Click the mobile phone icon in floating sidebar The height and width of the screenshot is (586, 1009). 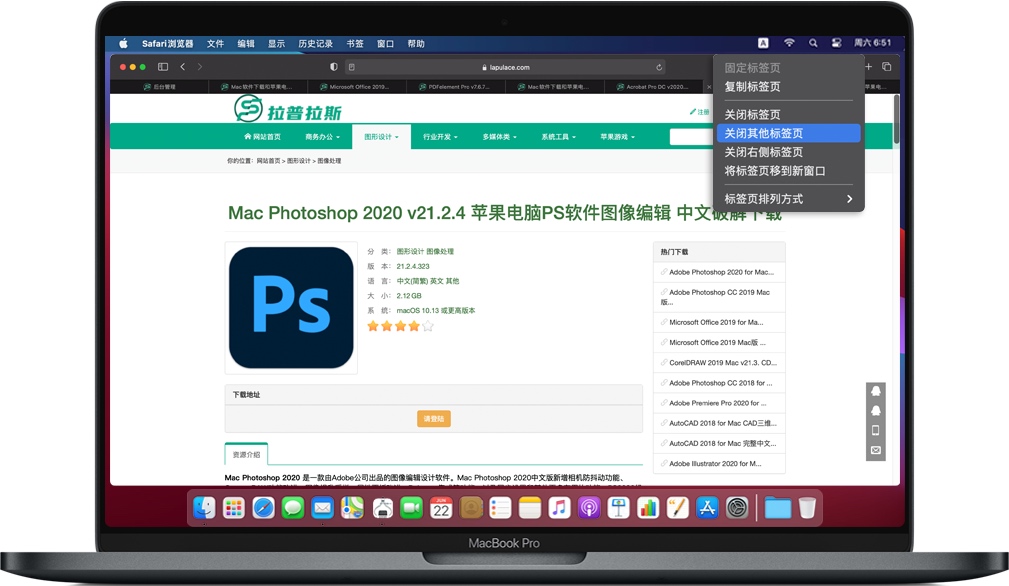(876, 430)
